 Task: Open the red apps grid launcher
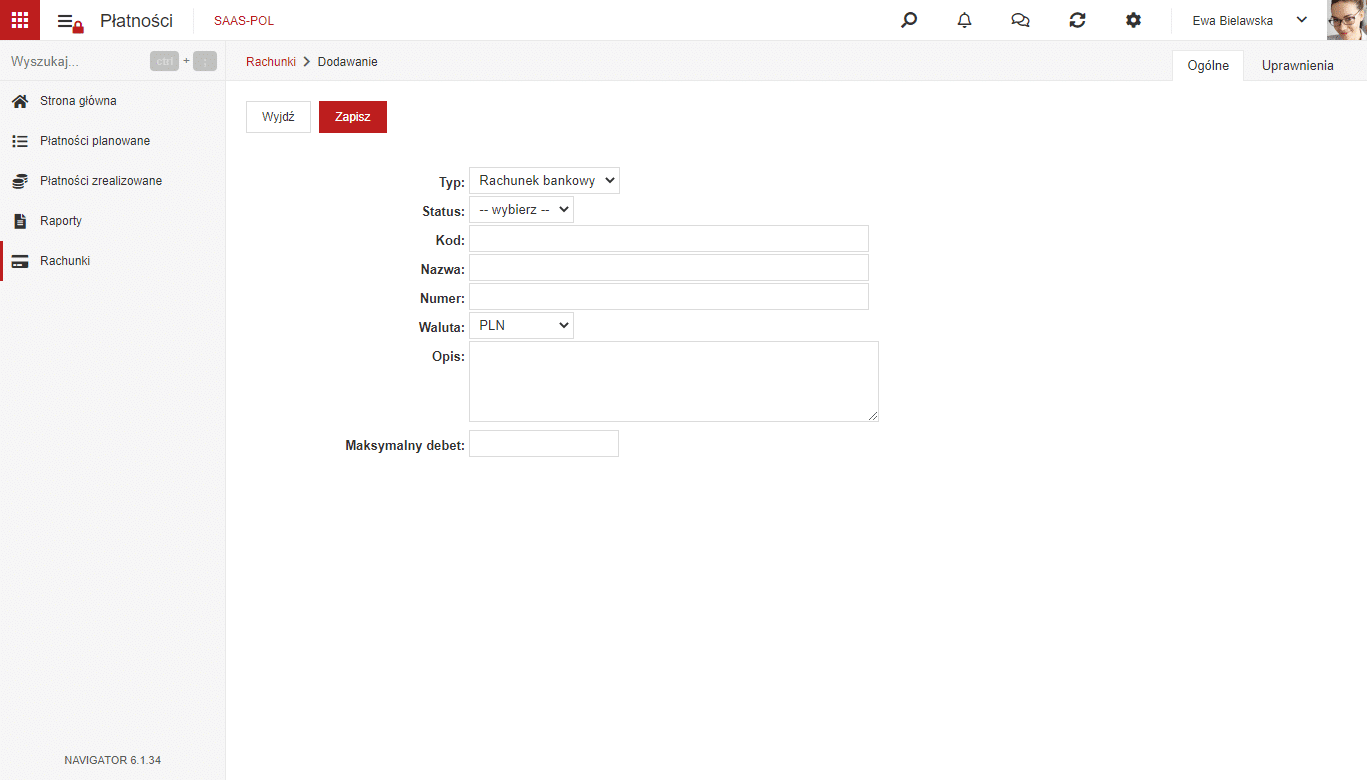coord(20,20)
